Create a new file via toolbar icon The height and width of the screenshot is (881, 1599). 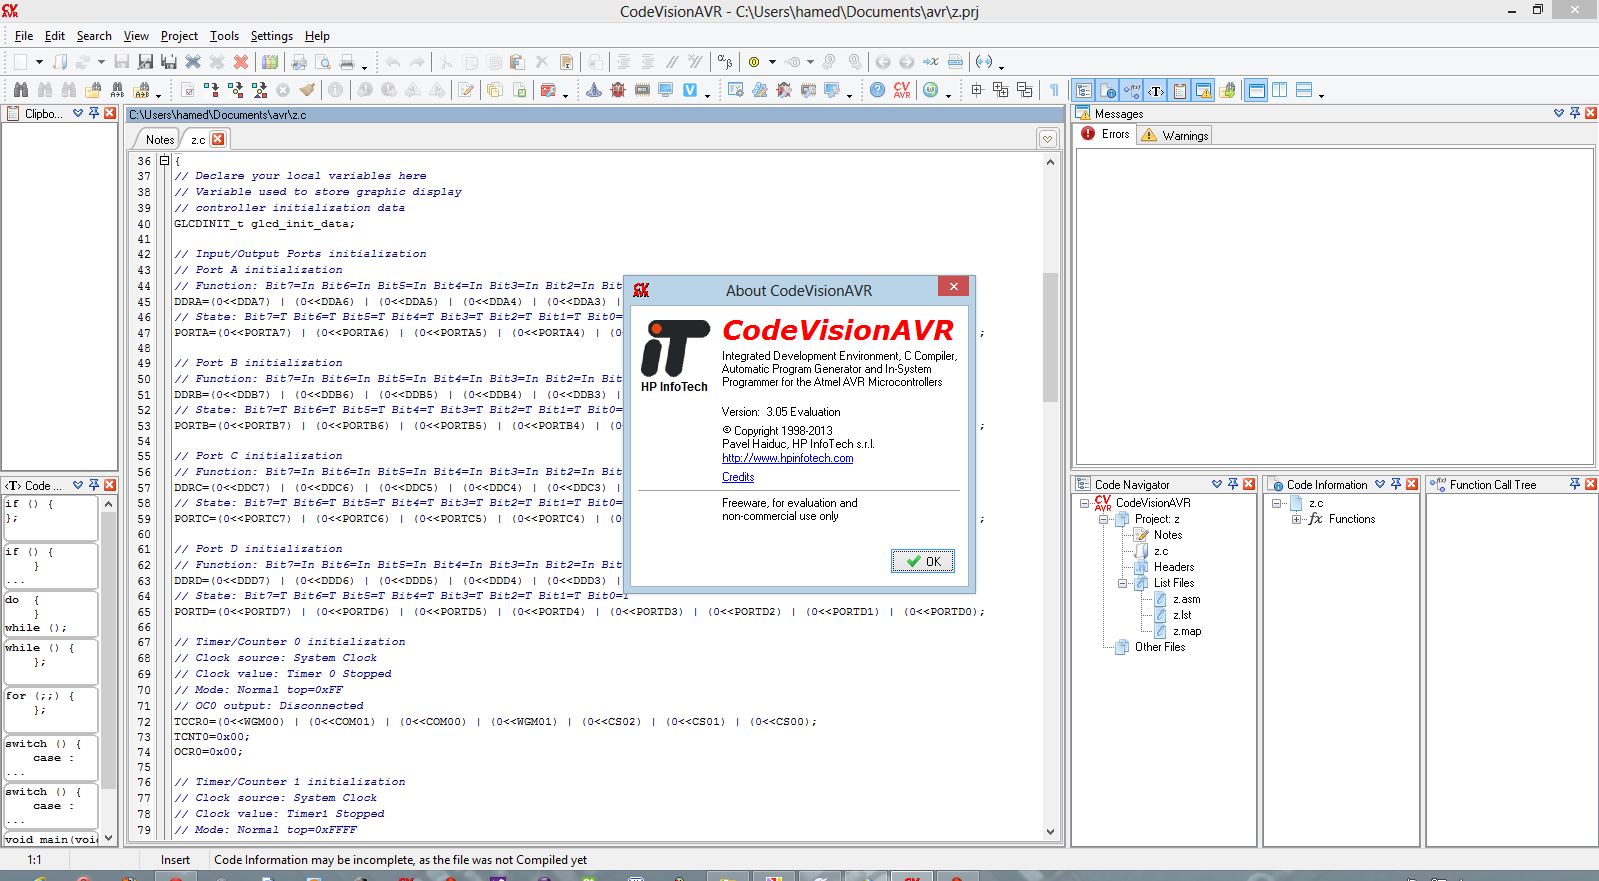tap(20, 62)
